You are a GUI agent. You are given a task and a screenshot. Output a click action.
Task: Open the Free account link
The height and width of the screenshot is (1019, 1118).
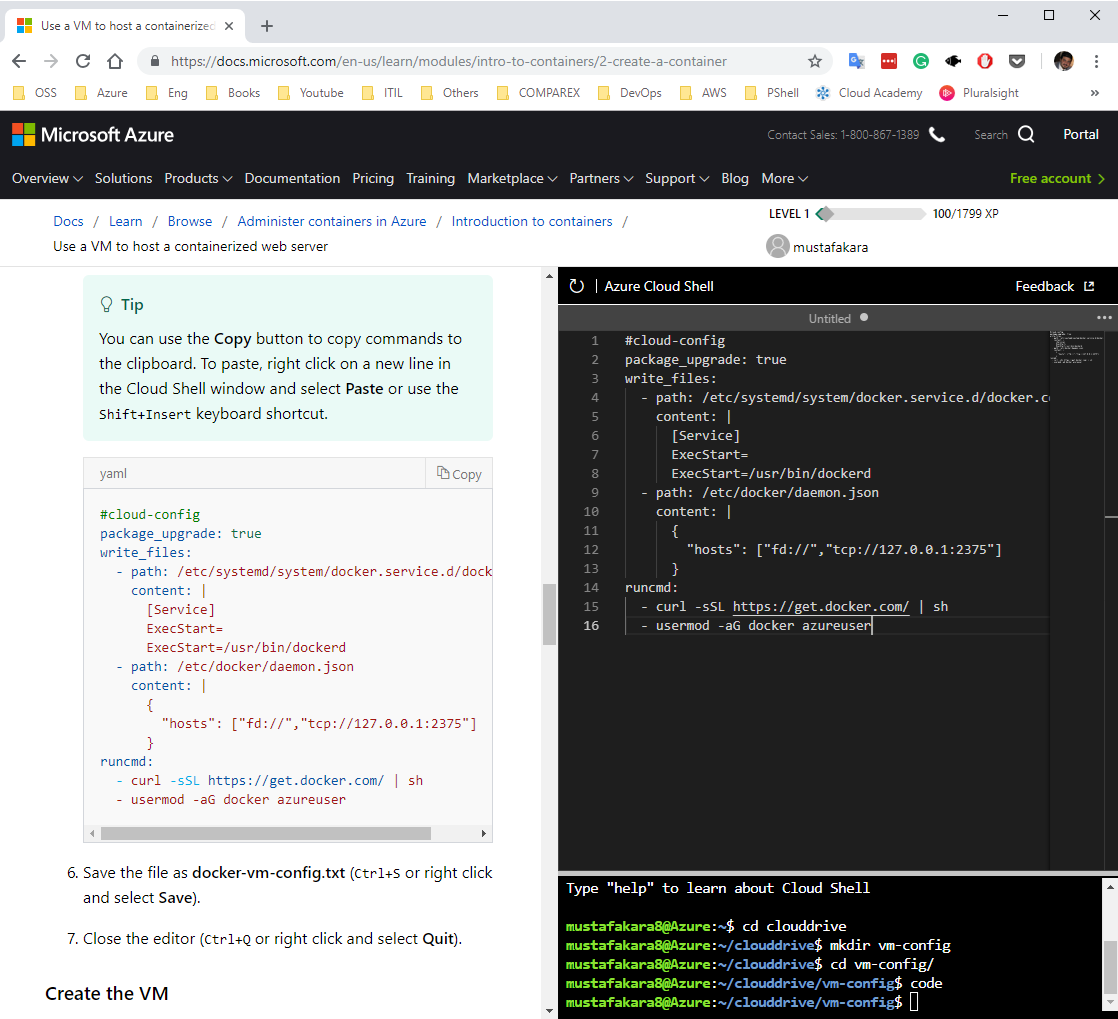click(1057, 178)
